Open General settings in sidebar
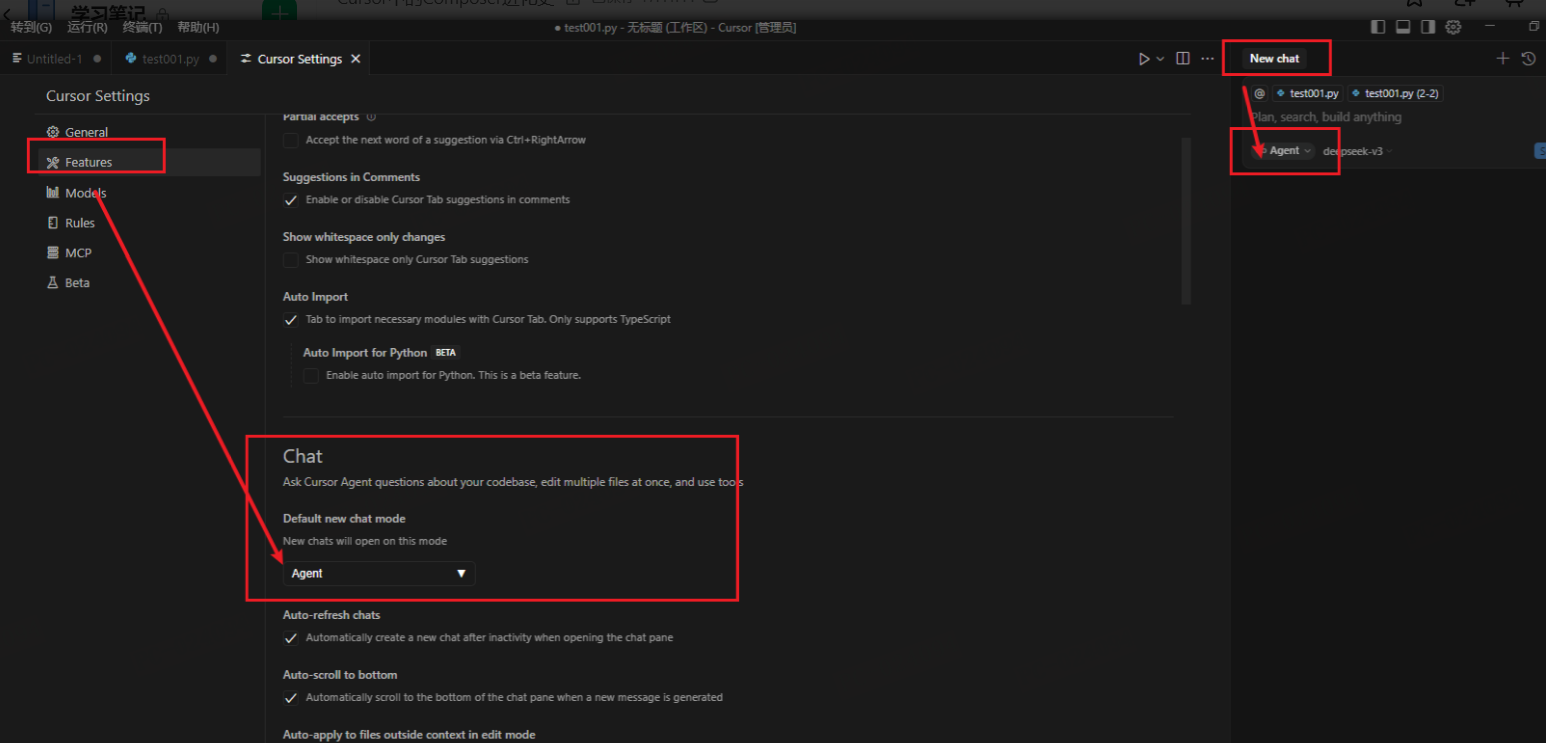This screenshot has height=743, width=1546. click(150, 132)
